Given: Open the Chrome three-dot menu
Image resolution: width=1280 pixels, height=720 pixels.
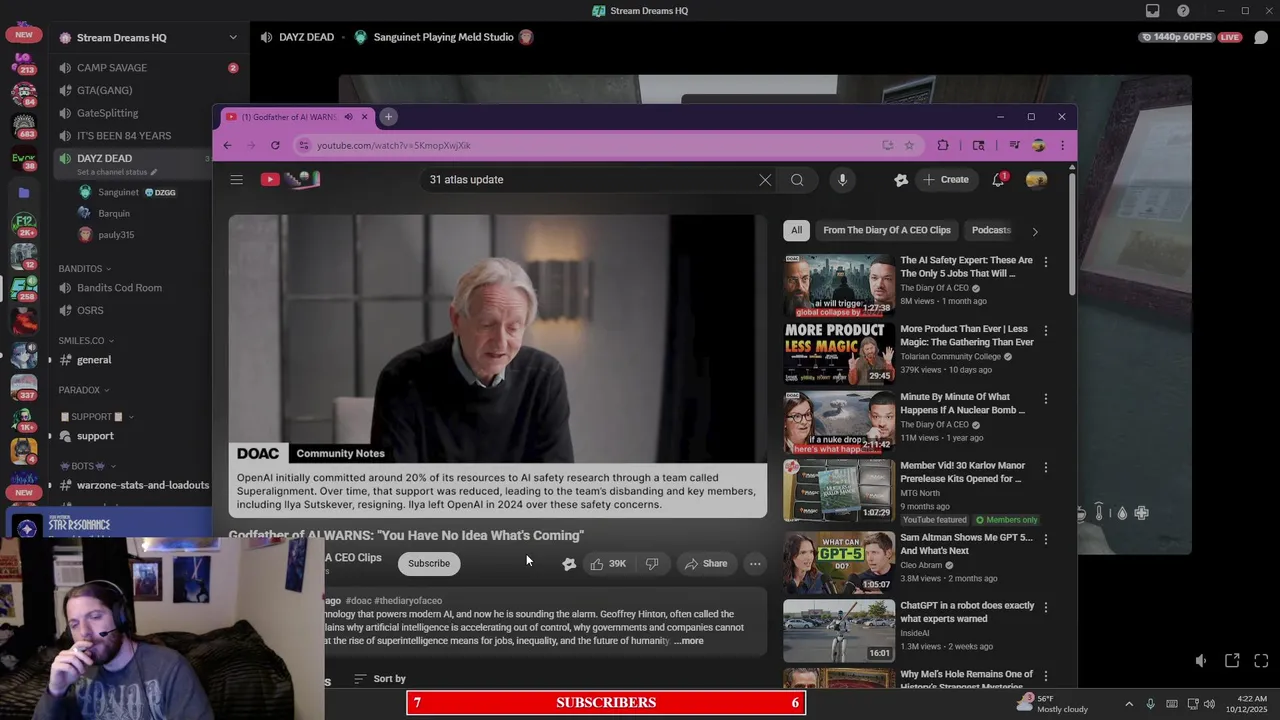Looking at the screenshot, I should tap(1061, 146).
